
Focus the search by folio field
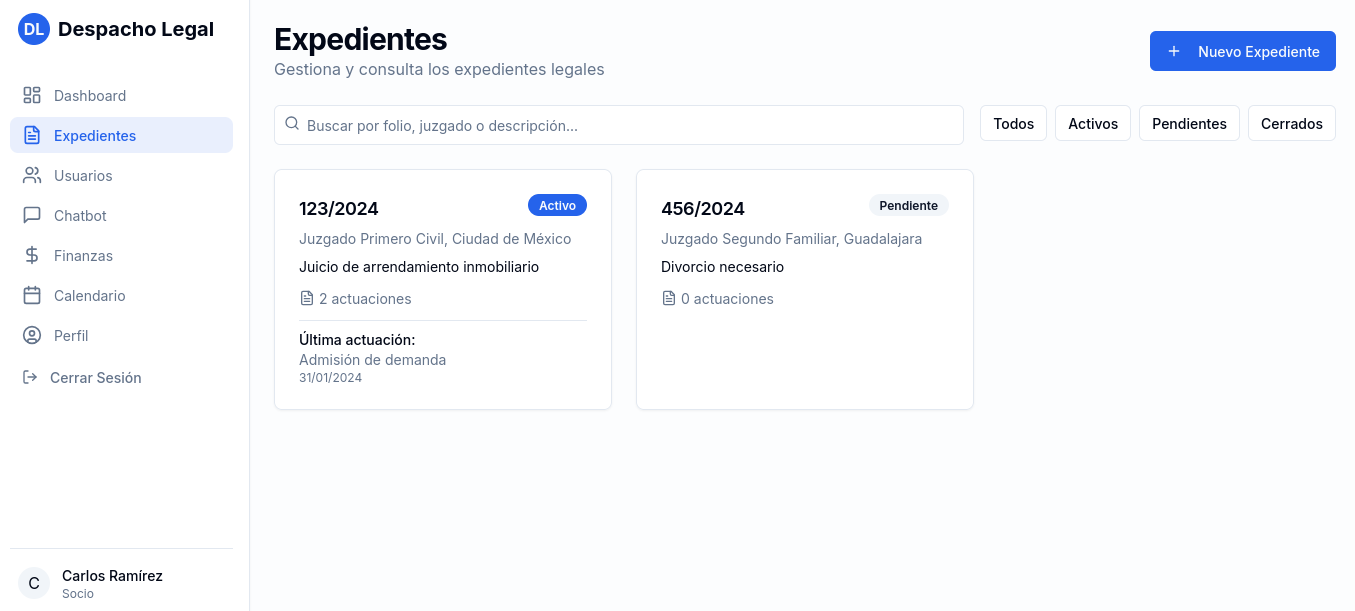[x=619, y=125]
